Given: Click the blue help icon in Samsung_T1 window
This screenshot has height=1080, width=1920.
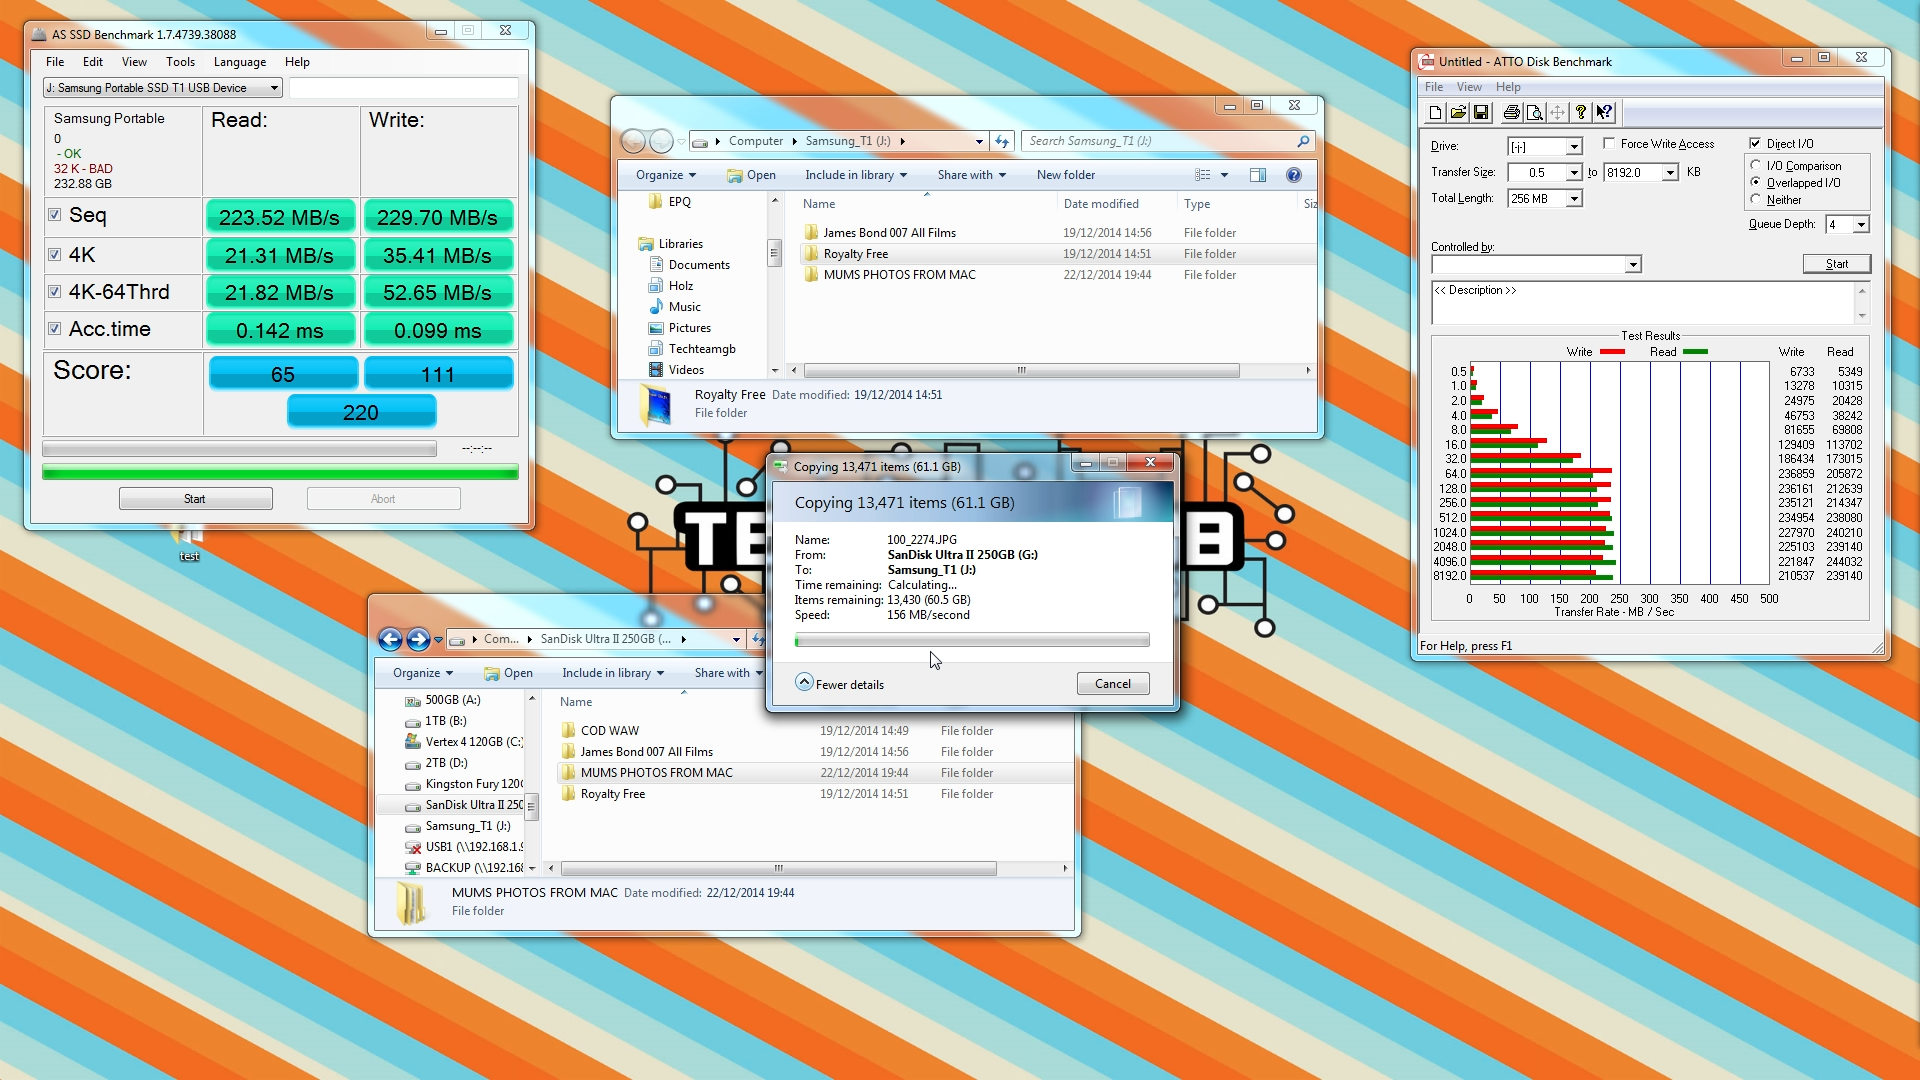Looking at the screenshot, I should point(1293,175).
